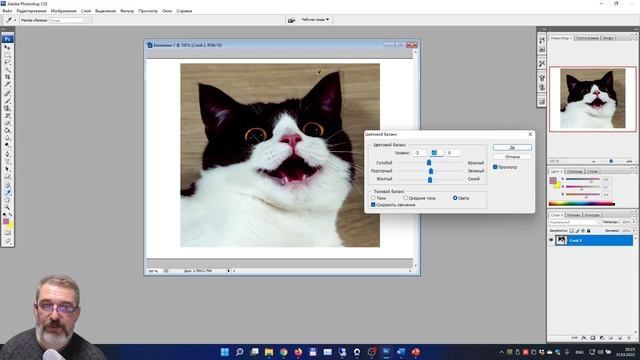640x360 pixels.
Task: Open the Файл menu
Action: pos(7,11)
